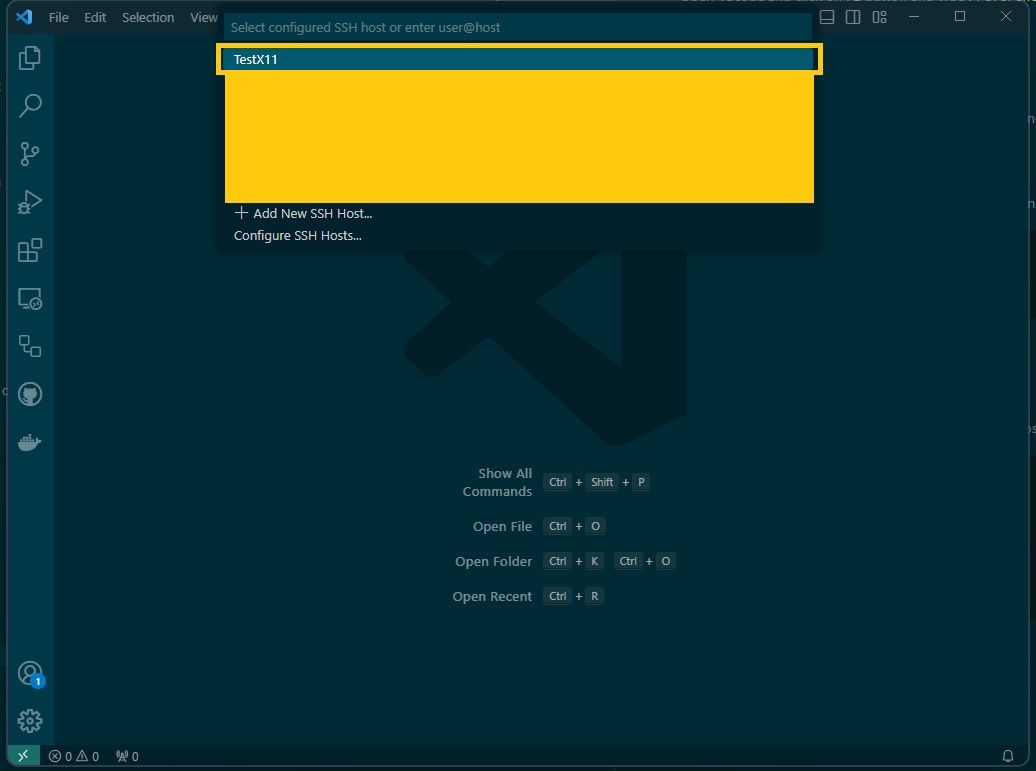Open the File menu
This screenshot has height=771, width=1036.
pyautogui.click(x=58, y=17)
